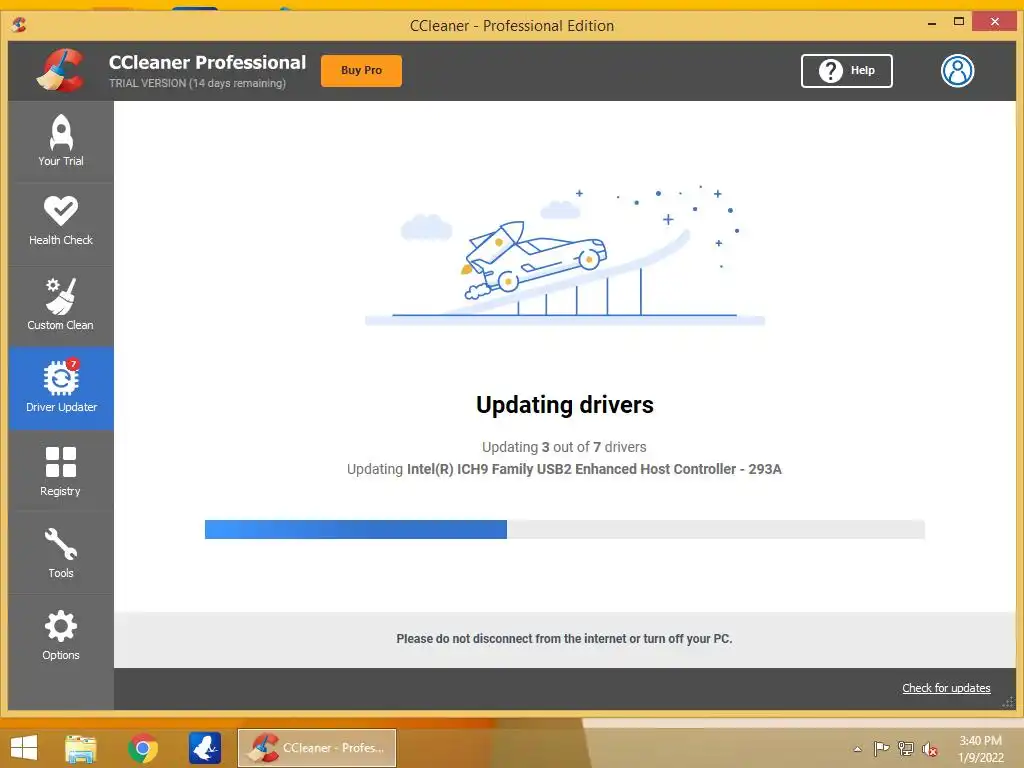1024x768 pixels.
Task: Open the Help button
Action: (x=846, y=71)
